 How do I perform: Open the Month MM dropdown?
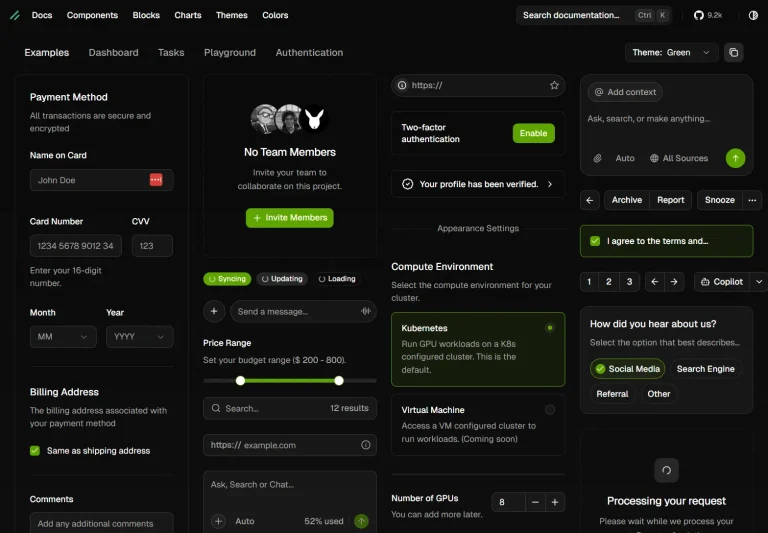[63, 337]
